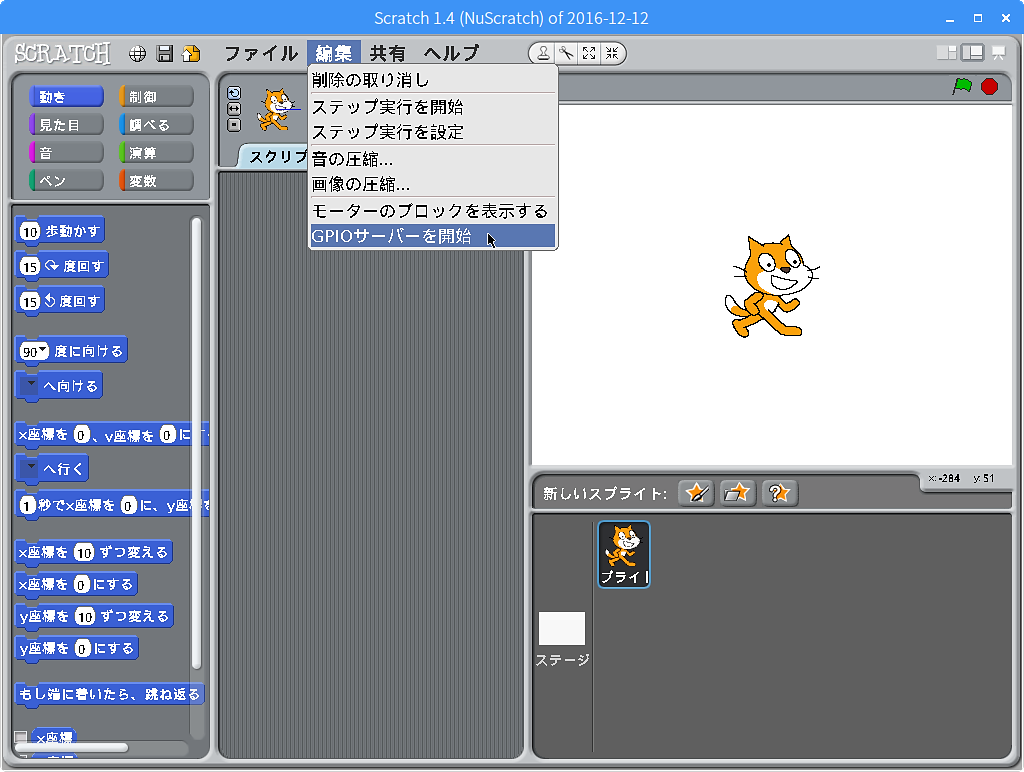Choose 画像の圧縮... from the menu
This screenshot has width=1024, height=772.
tap(432, 184)
